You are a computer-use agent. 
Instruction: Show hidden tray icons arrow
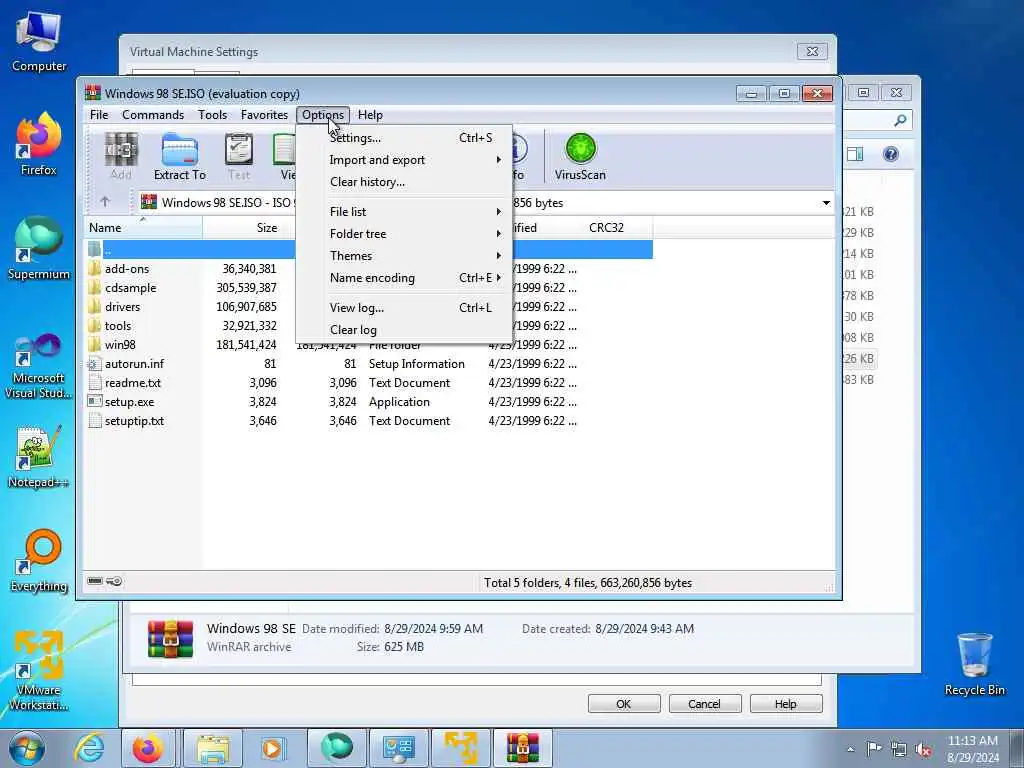pyautogui.click(x=850, y=749)
